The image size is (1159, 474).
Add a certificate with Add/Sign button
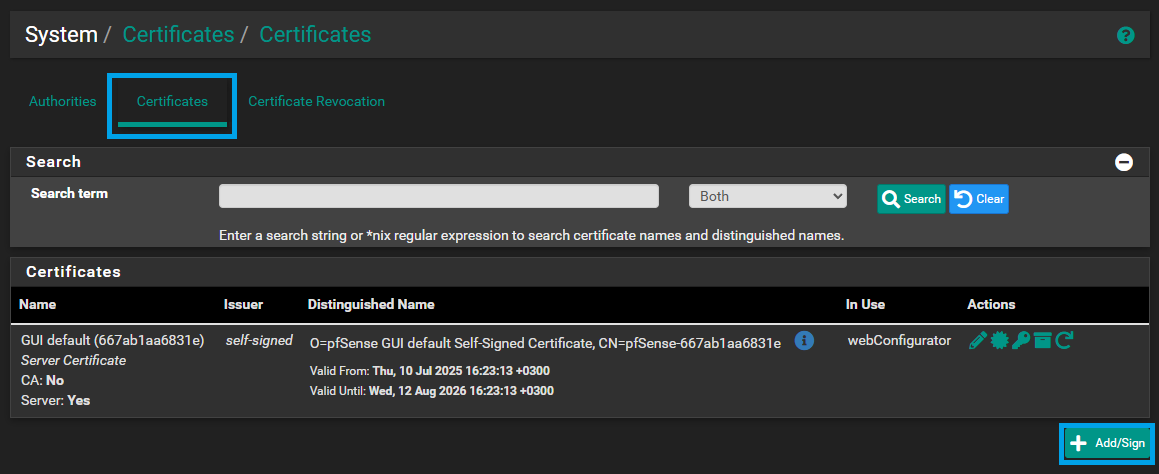click(1108, 444)
